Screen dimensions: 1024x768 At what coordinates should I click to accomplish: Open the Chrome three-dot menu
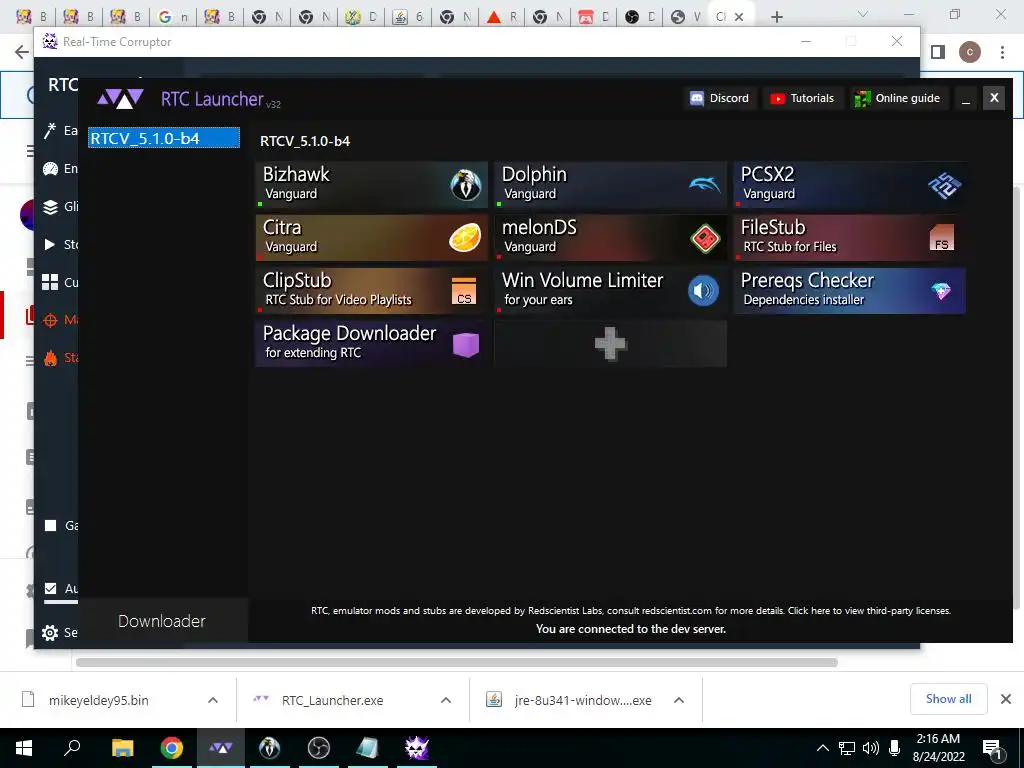coord(1002,52)
